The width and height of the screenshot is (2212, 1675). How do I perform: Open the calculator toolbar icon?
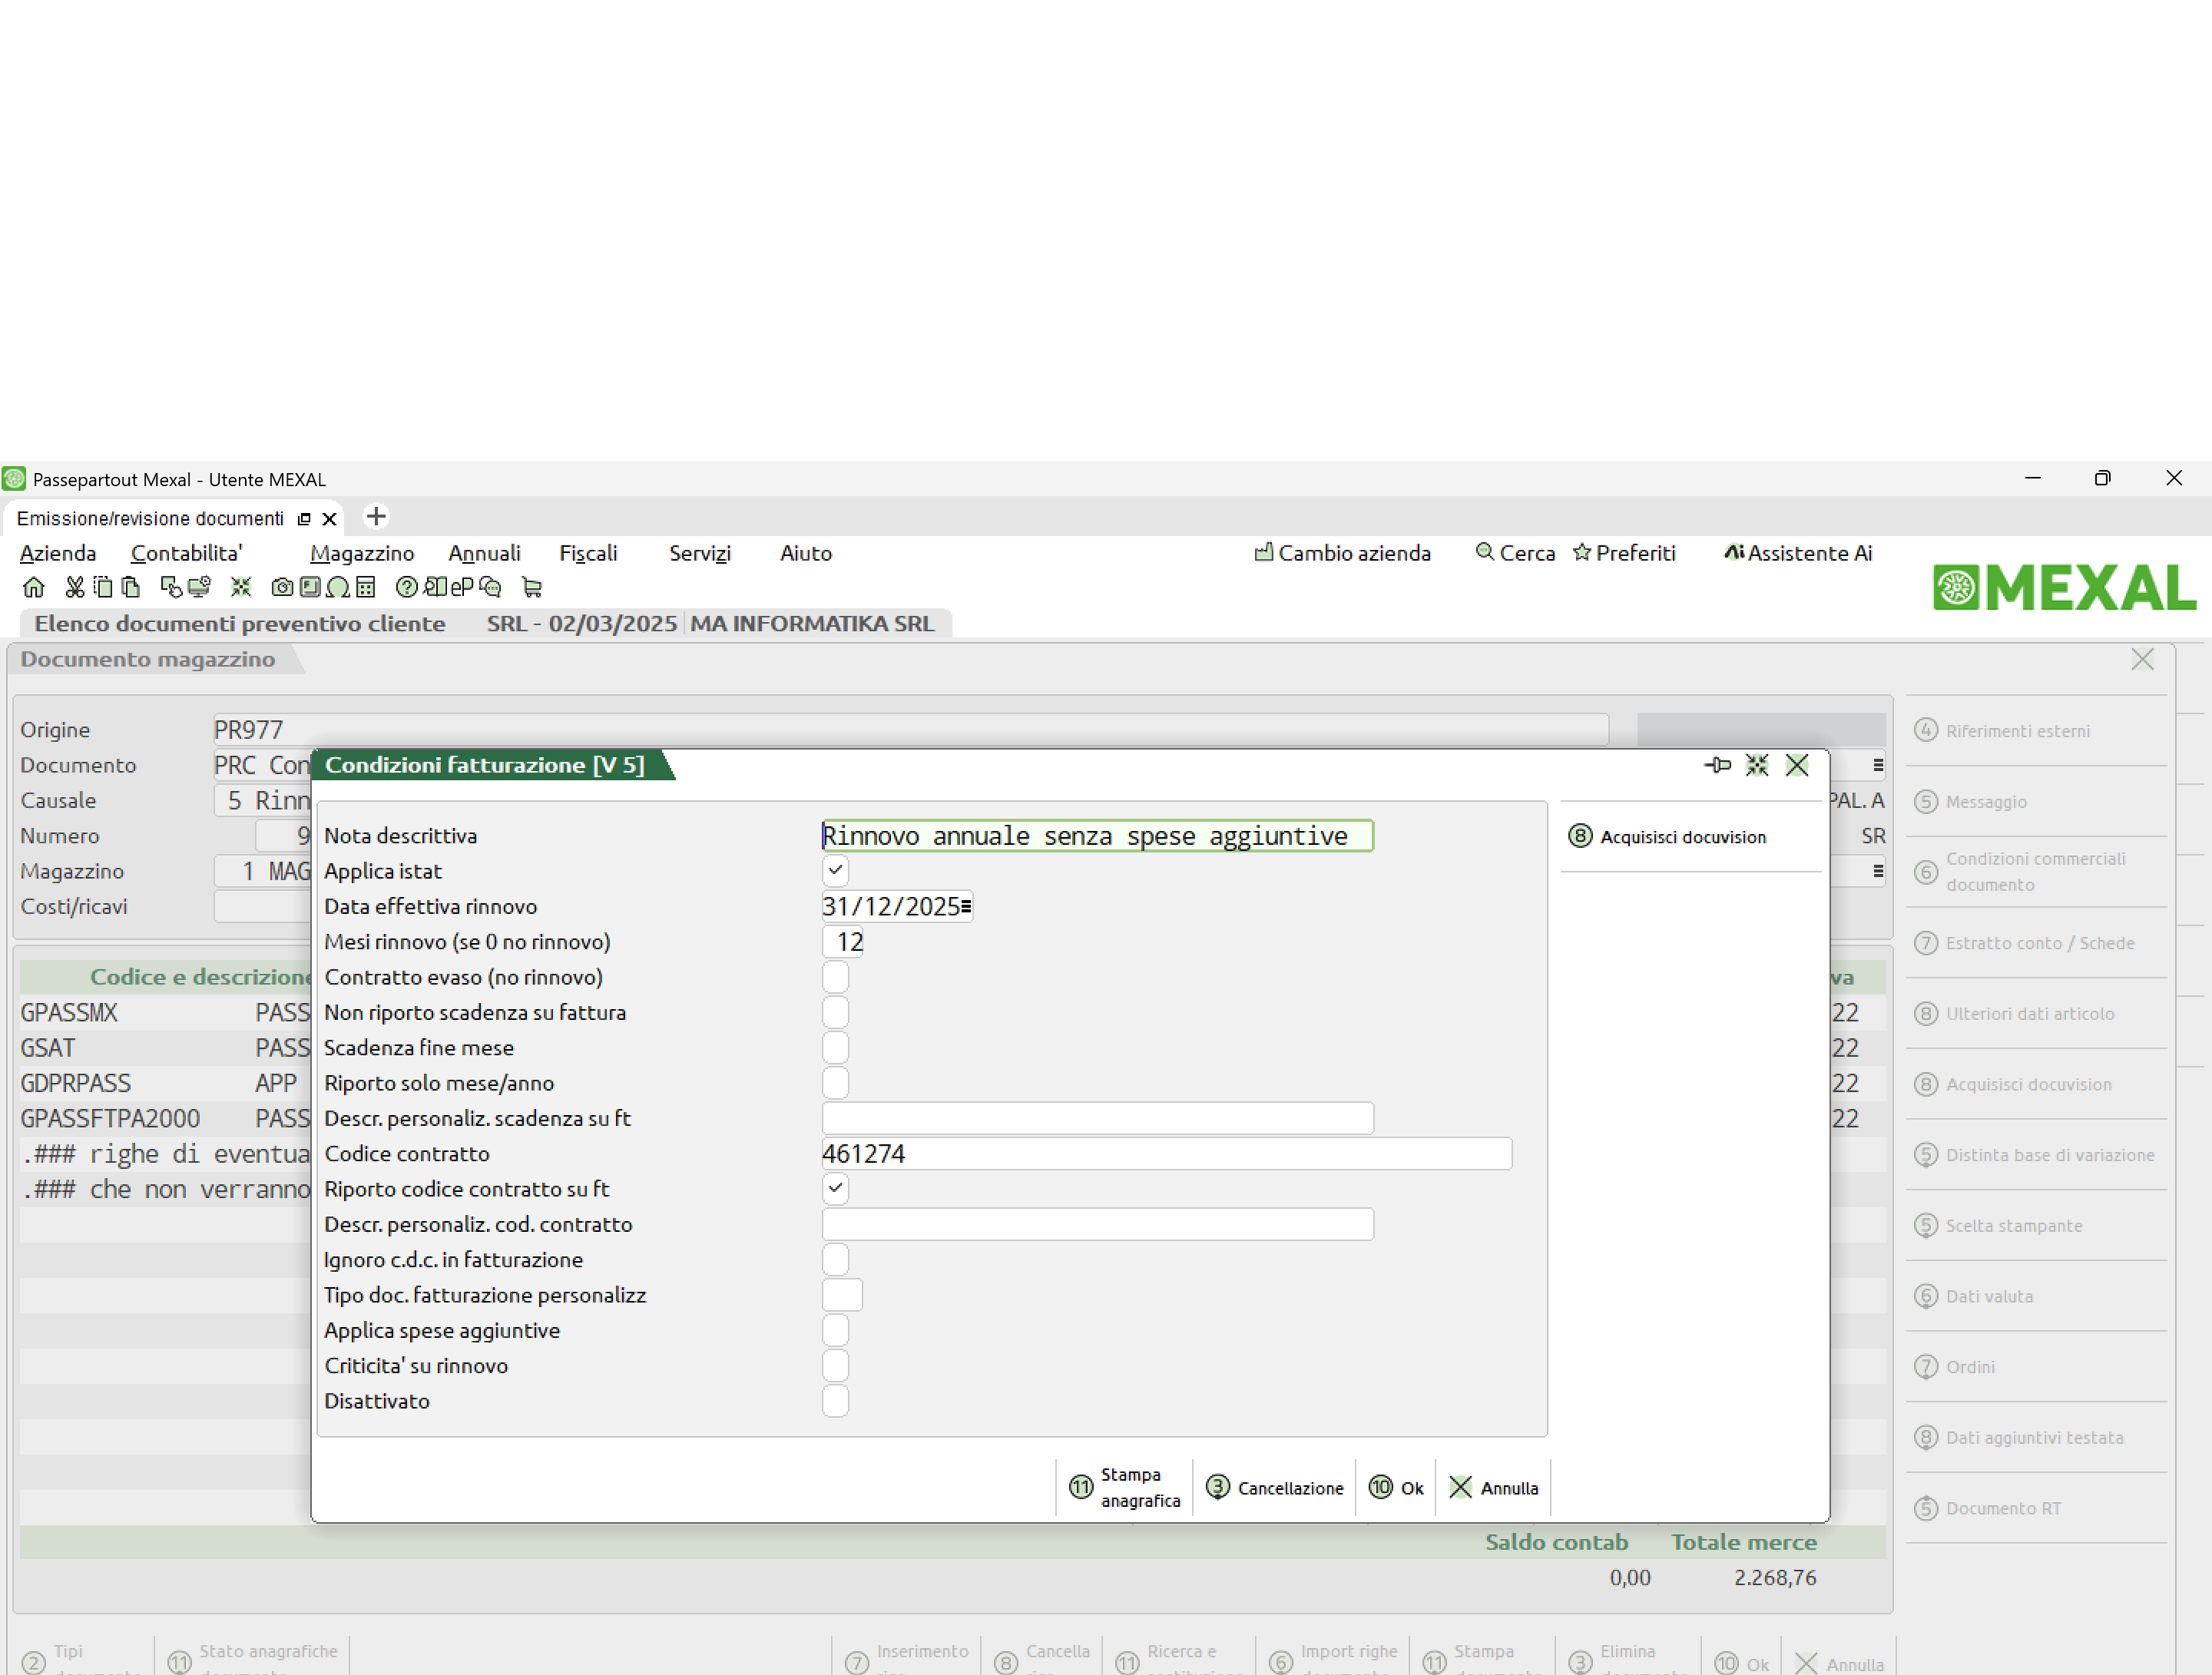[x=366, y=587]
